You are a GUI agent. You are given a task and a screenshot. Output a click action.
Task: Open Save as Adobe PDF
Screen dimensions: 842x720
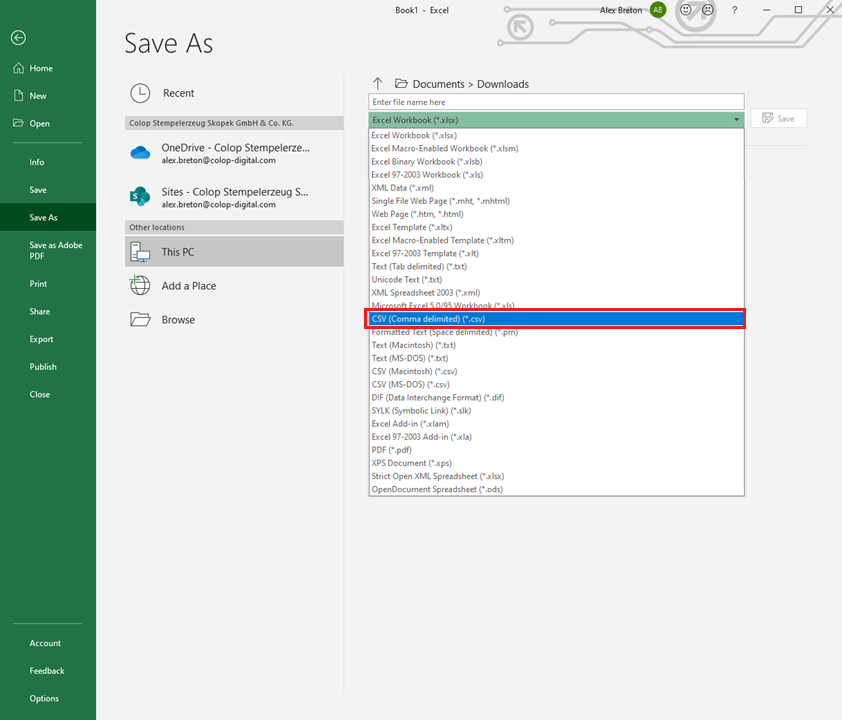(x=55, y=250)
